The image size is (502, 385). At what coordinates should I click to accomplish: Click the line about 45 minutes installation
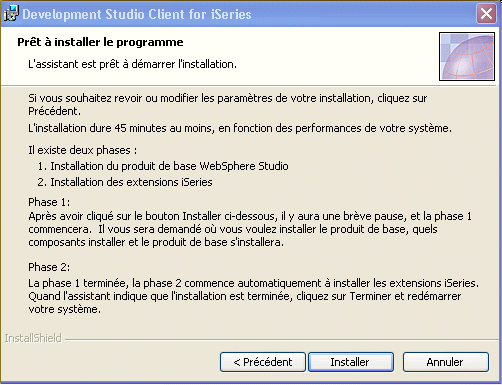240,128
